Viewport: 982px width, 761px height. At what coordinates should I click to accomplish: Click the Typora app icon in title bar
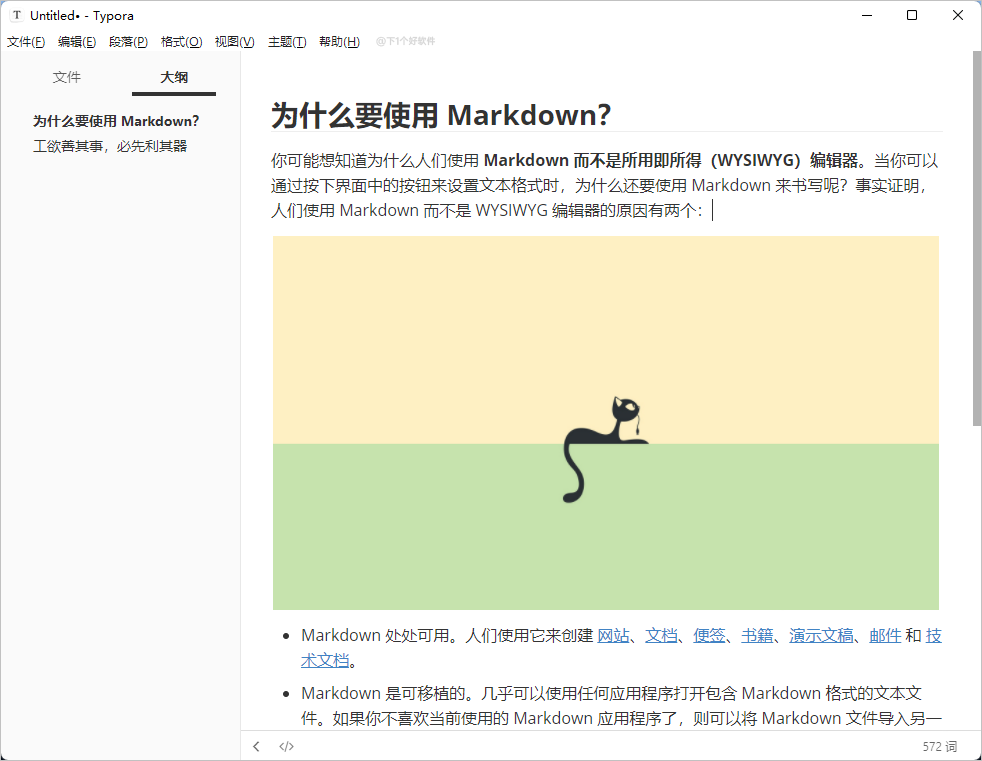click(17, 15)
